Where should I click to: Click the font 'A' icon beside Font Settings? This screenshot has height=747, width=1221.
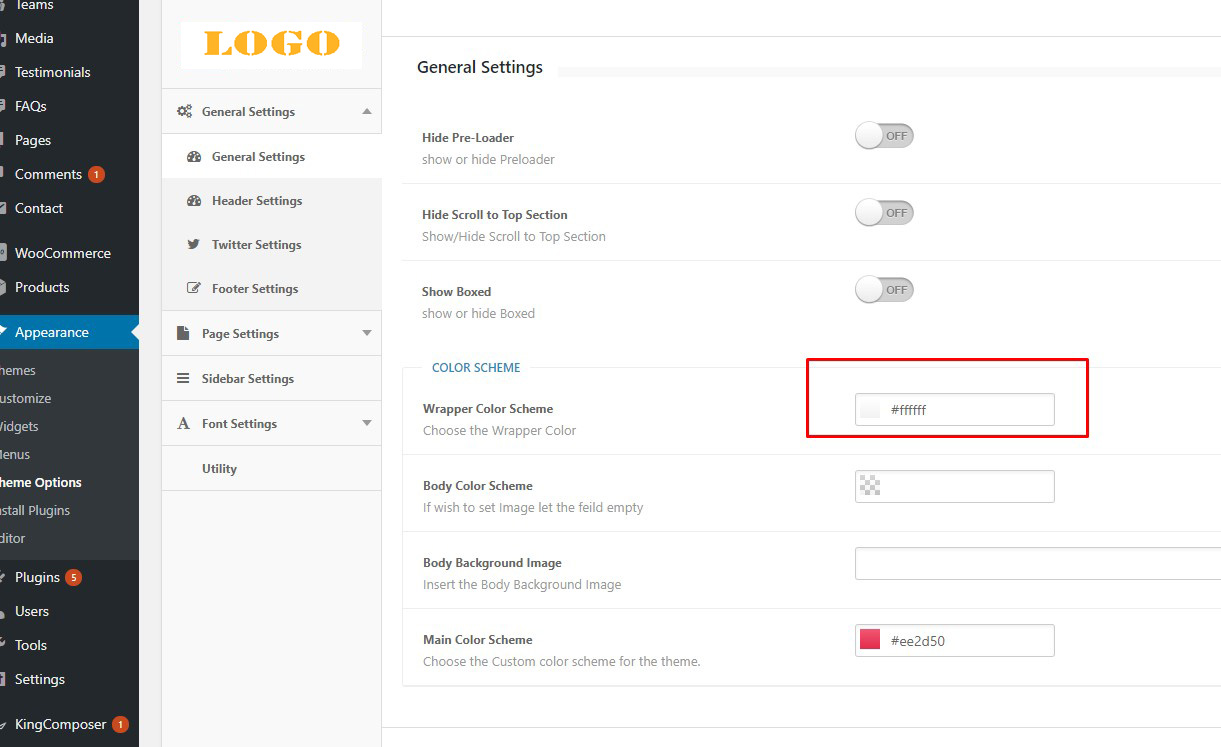183,424
